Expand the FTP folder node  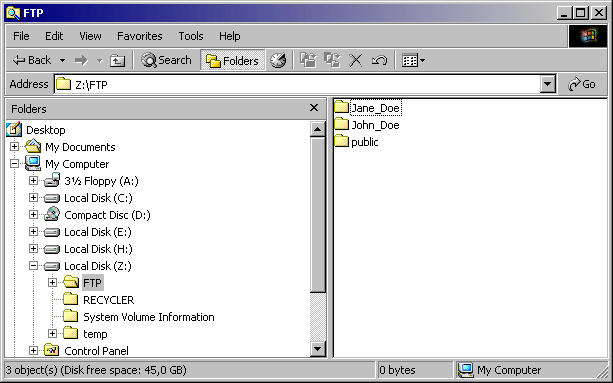coord(52,283)
